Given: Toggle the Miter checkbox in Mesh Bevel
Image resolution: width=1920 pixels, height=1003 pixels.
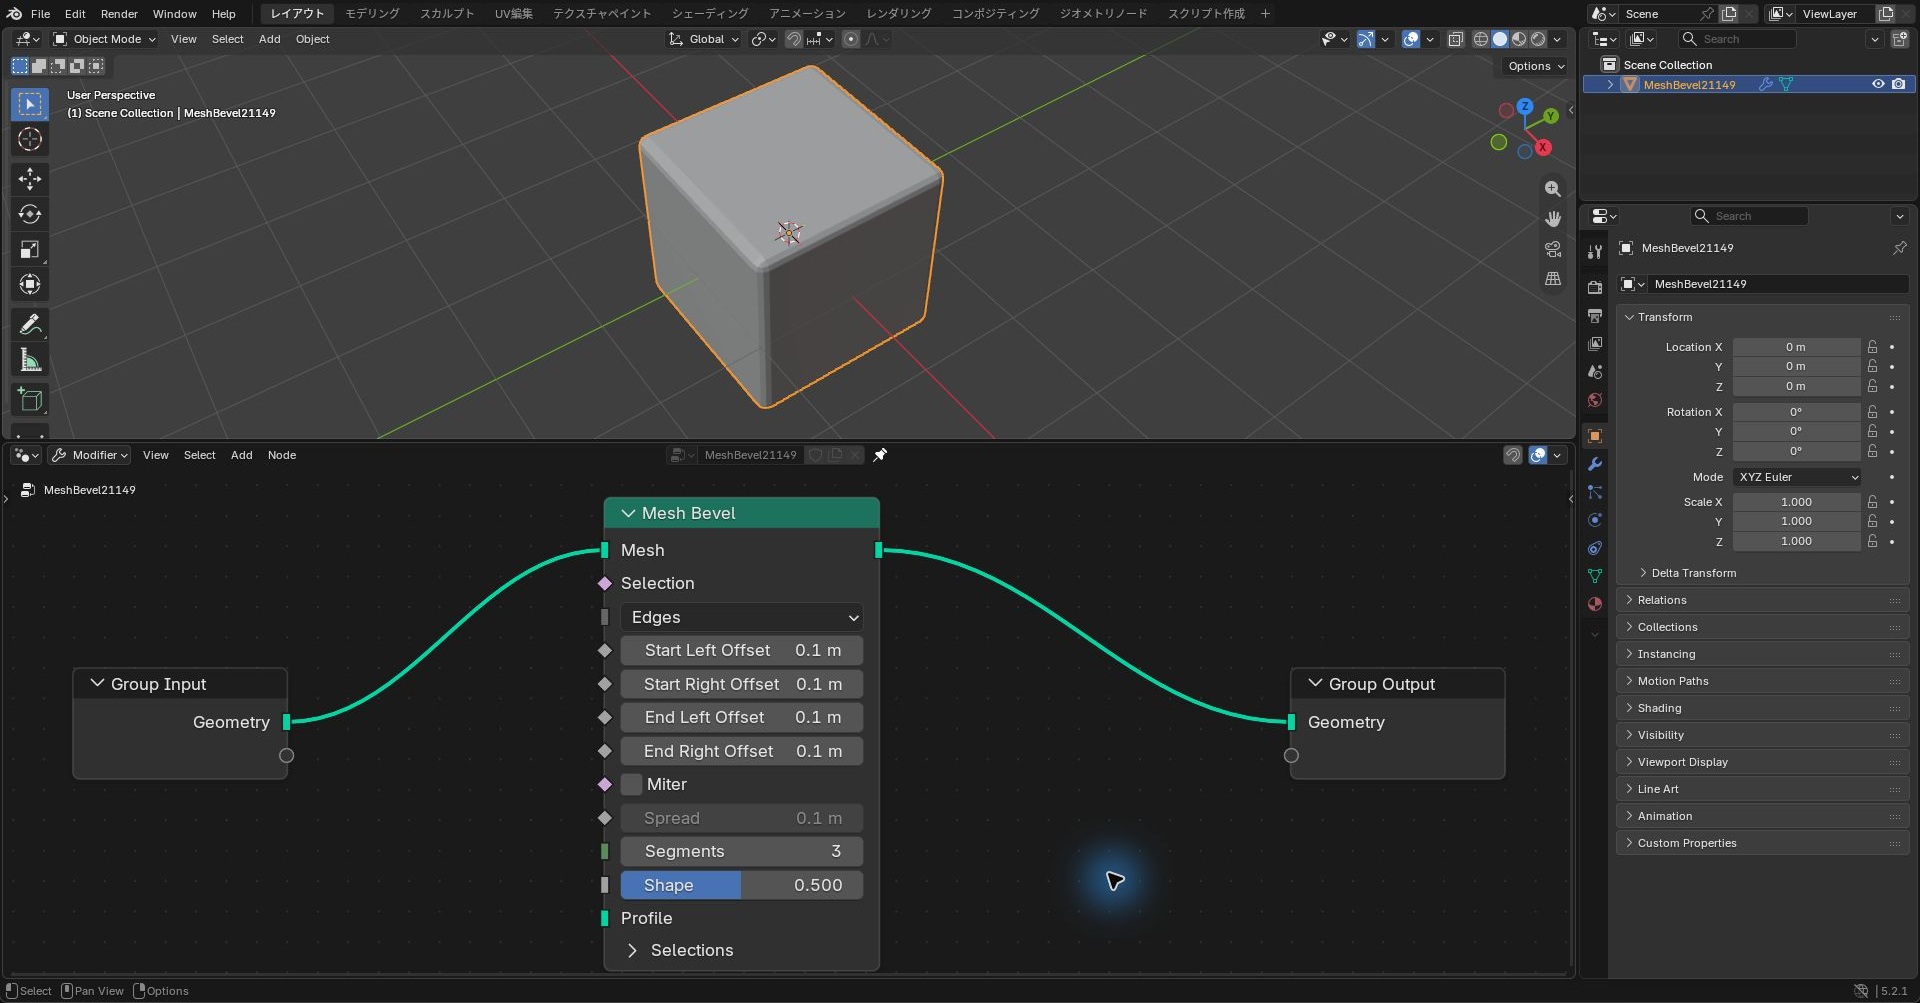Looking at the screenshot, I should [631, 784].
